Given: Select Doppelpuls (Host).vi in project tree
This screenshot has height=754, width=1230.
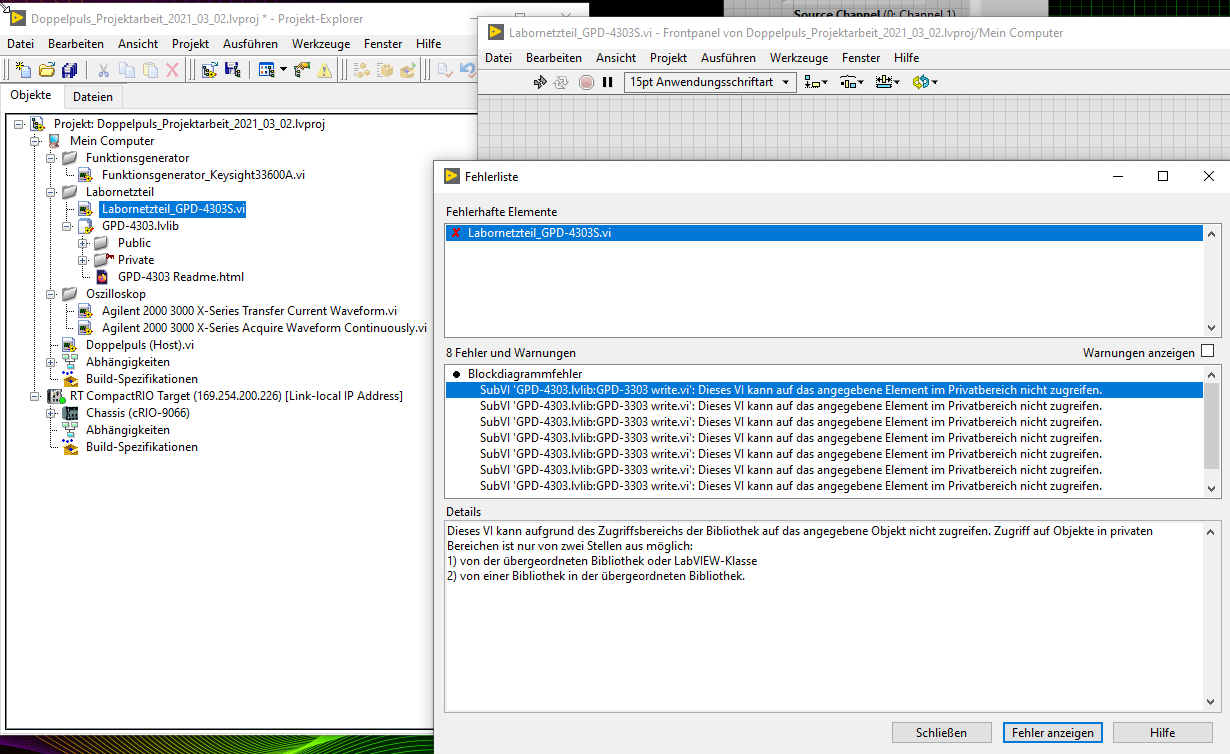Looking at the screenshot, I should coord(140,345).
